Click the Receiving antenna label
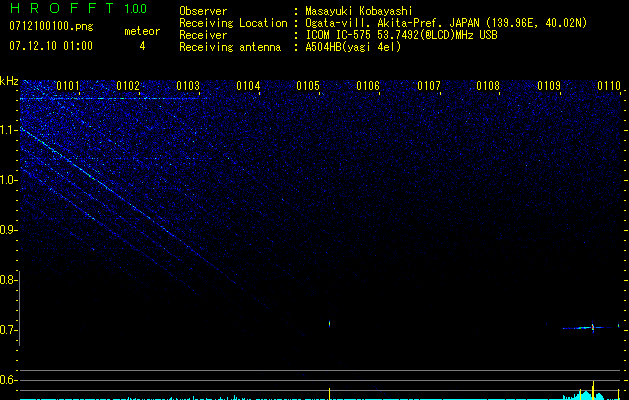Viewport: 629px width, 400px height. pyautogui.click(x=230, y=47)
